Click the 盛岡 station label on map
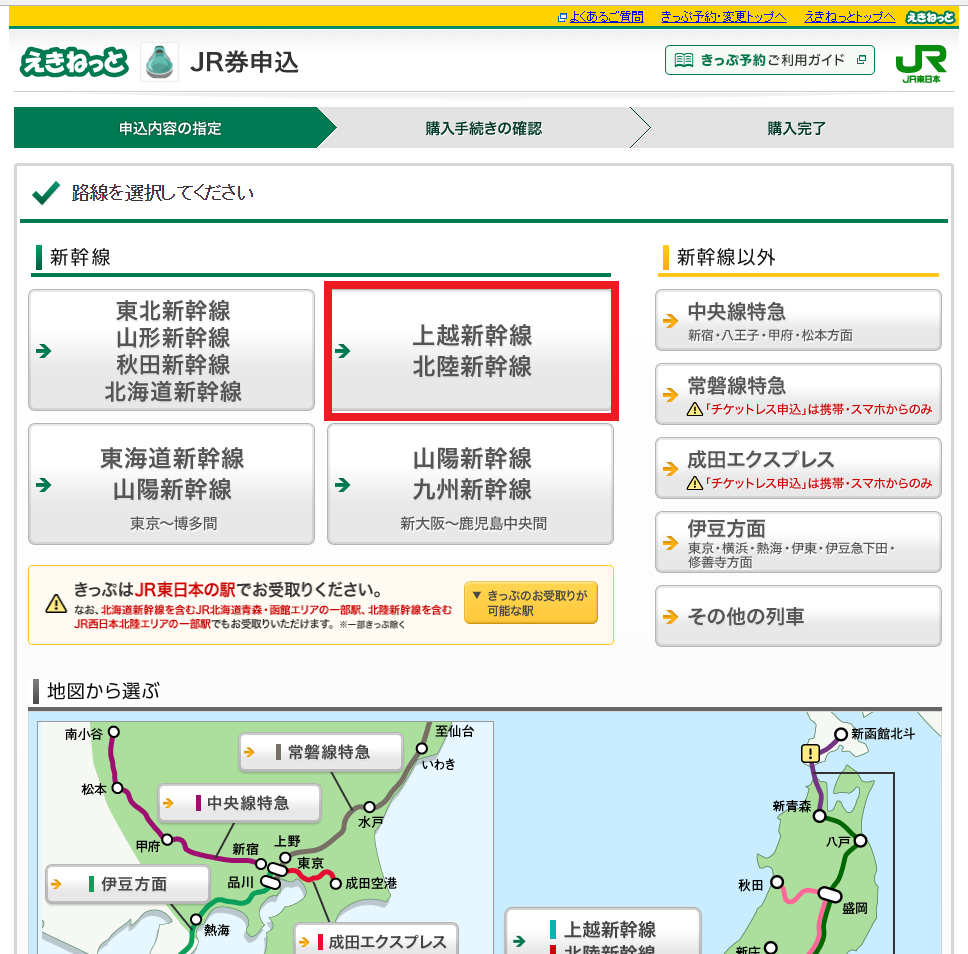This screenshot has height=954, width=968. (x=855, y=908)
